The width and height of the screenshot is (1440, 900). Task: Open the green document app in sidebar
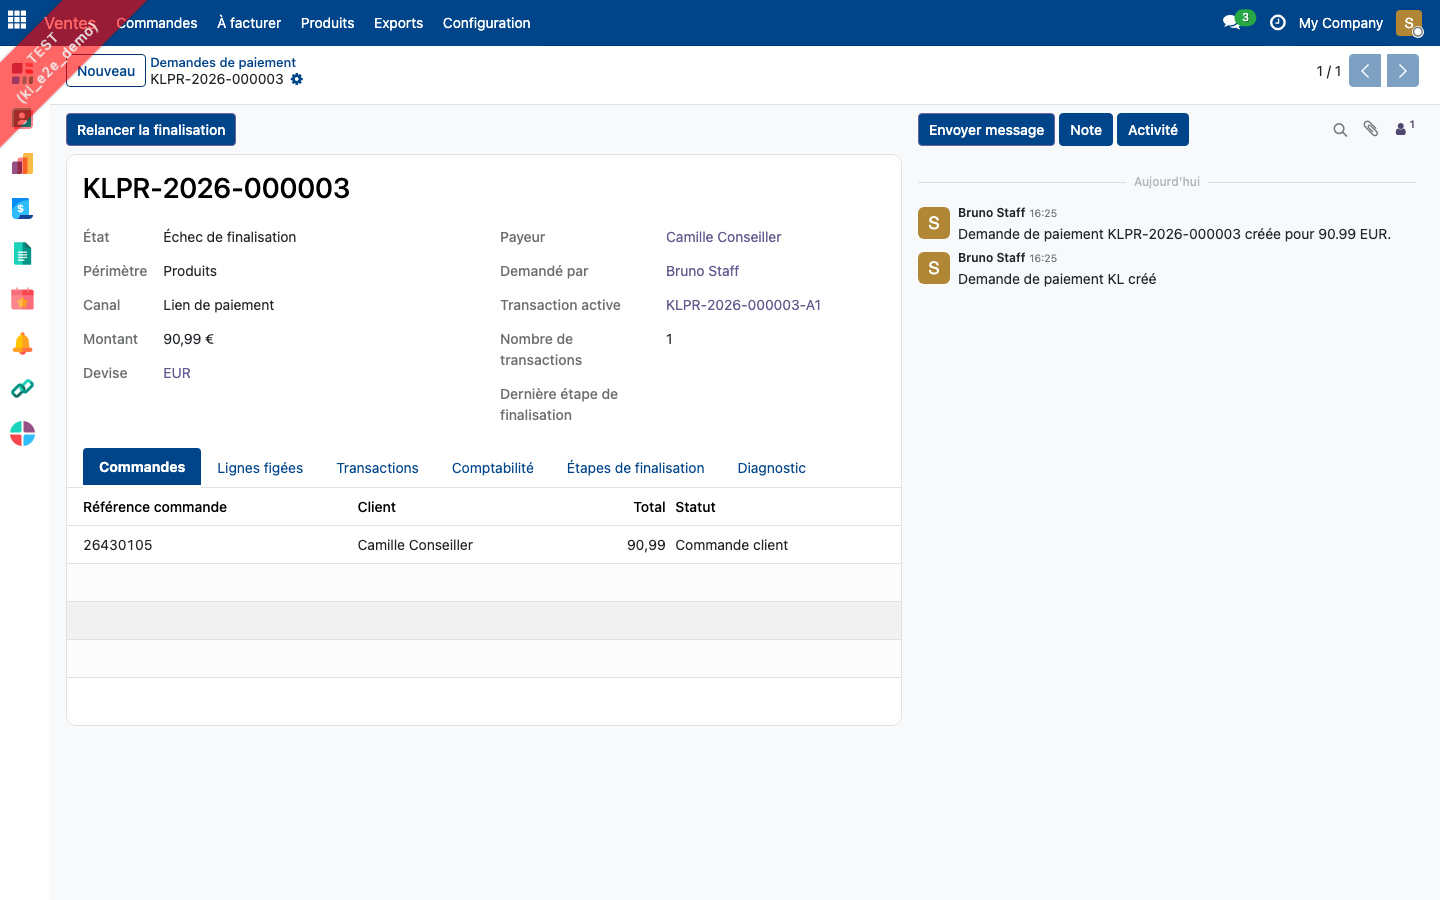(x=22, y=254)
